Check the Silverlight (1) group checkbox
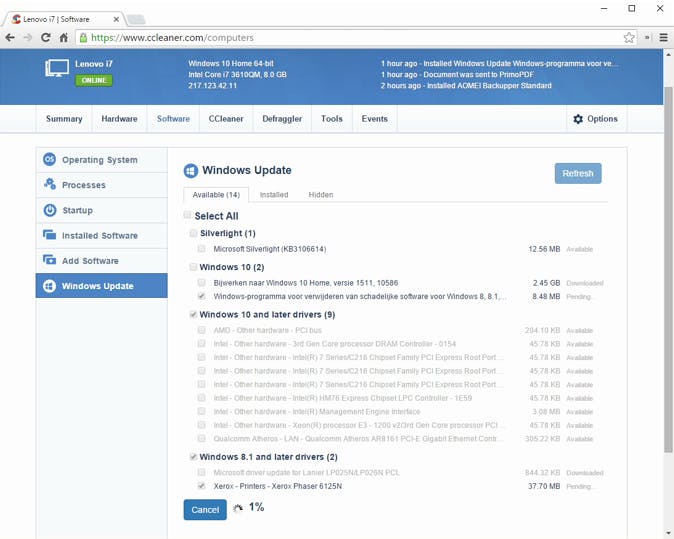This screenshot has width=674, height=539. 193,233
